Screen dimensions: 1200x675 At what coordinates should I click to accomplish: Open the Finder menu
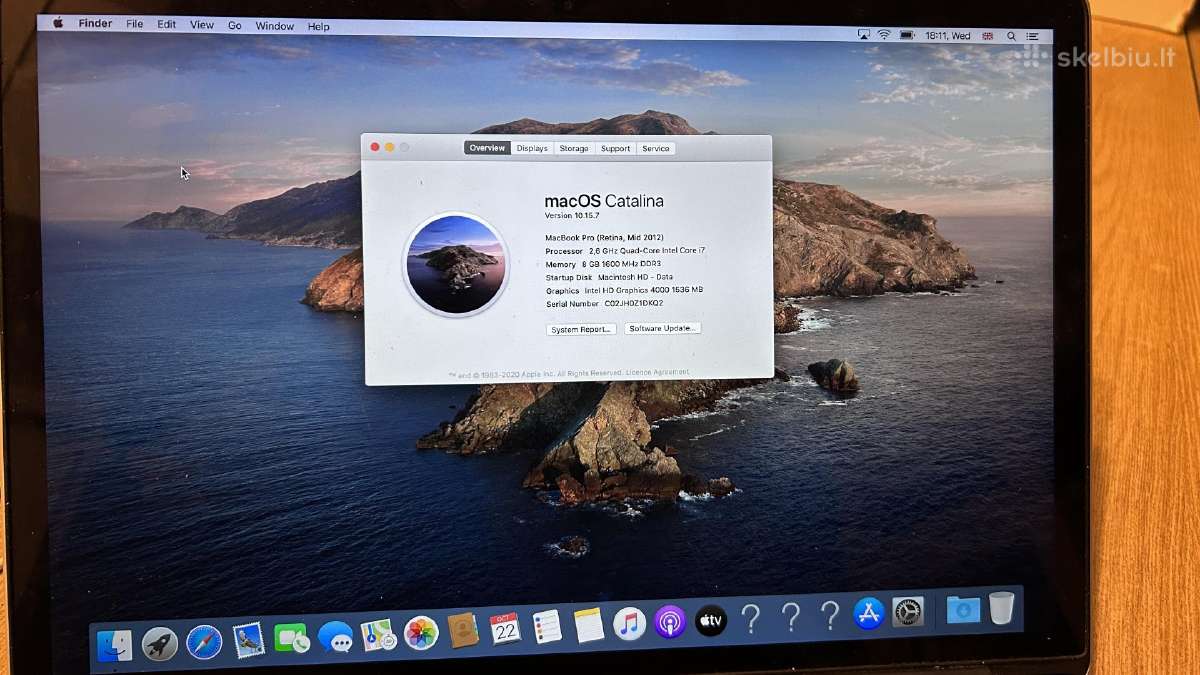pos(95,24)
